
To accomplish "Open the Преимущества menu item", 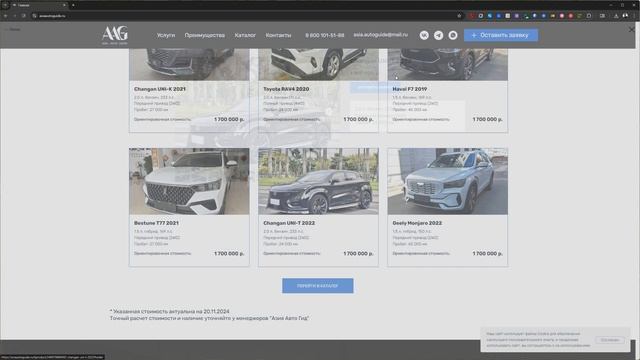I will pos(204,35).
